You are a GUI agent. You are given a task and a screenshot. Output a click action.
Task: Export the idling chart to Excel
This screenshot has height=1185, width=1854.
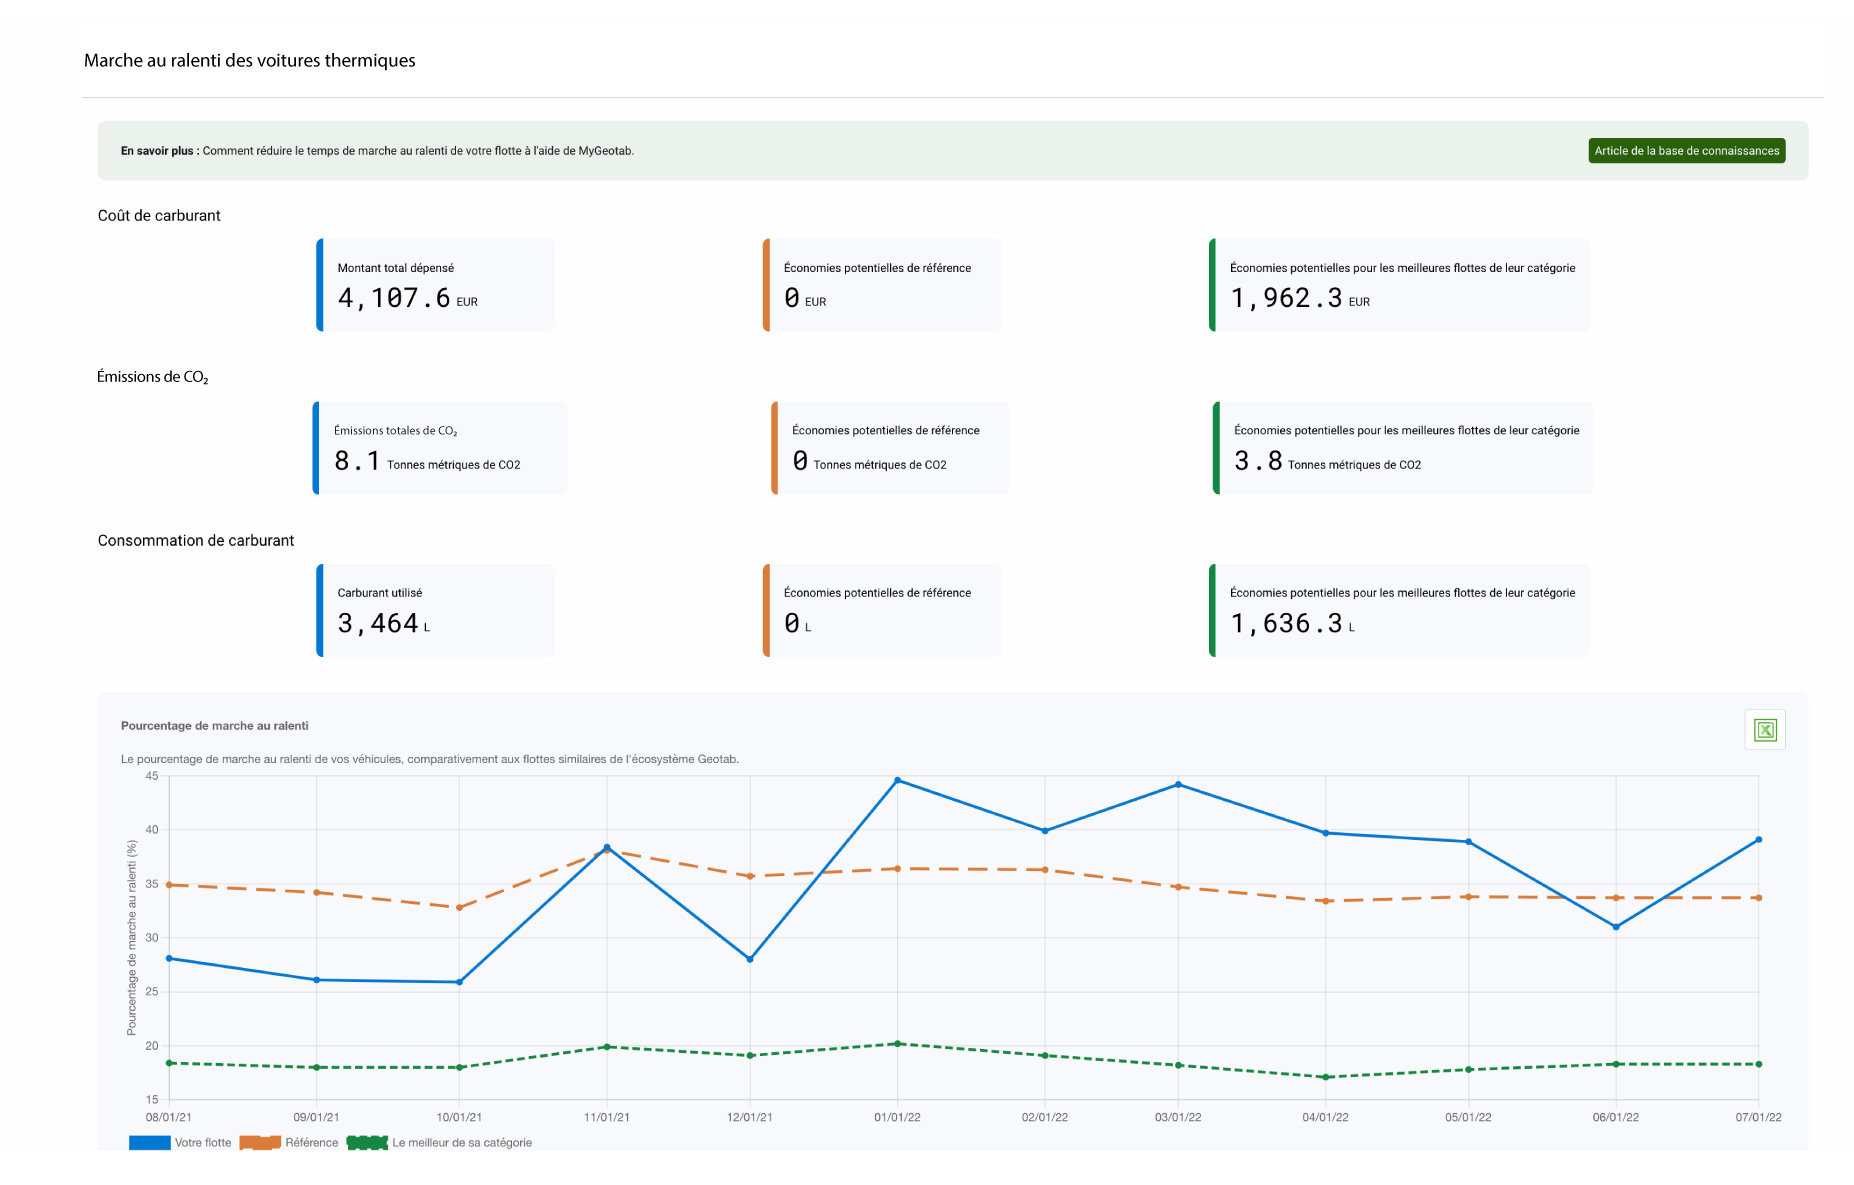tap(1764, 730)
